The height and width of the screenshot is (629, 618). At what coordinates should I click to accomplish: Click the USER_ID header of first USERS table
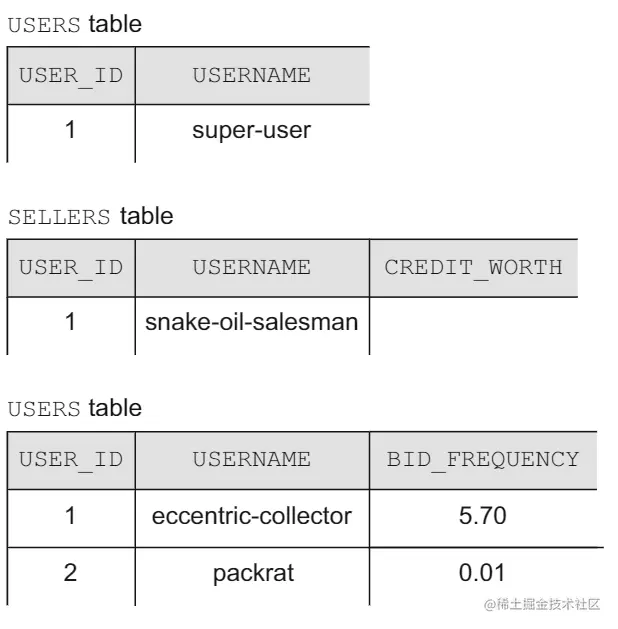(x=71, y=76)
